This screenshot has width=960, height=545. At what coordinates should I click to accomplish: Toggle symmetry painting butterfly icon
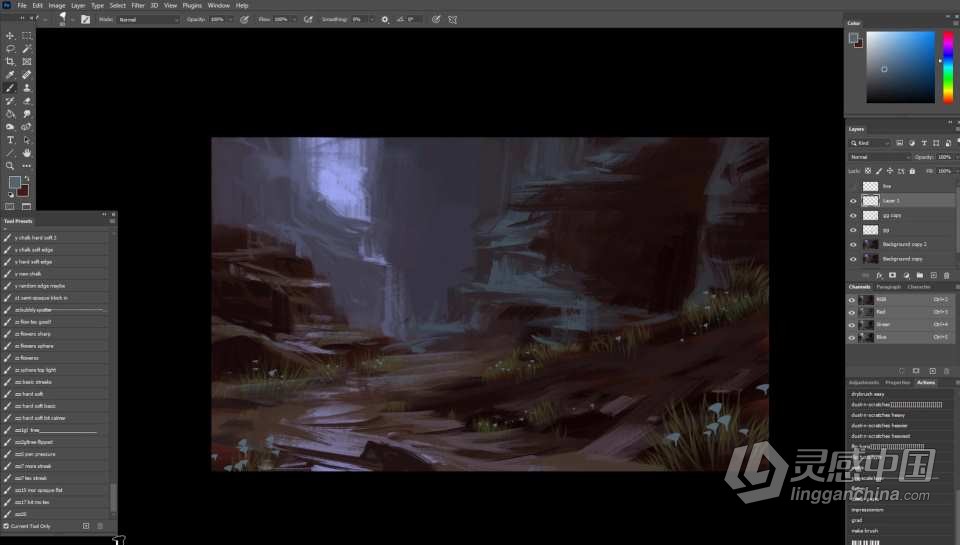click(452, 20)
